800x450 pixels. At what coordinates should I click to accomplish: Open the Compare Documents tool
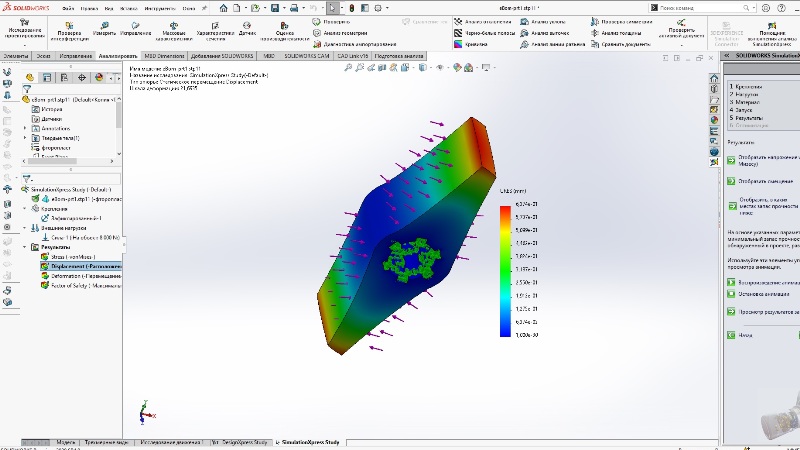(x=597, y=44)
